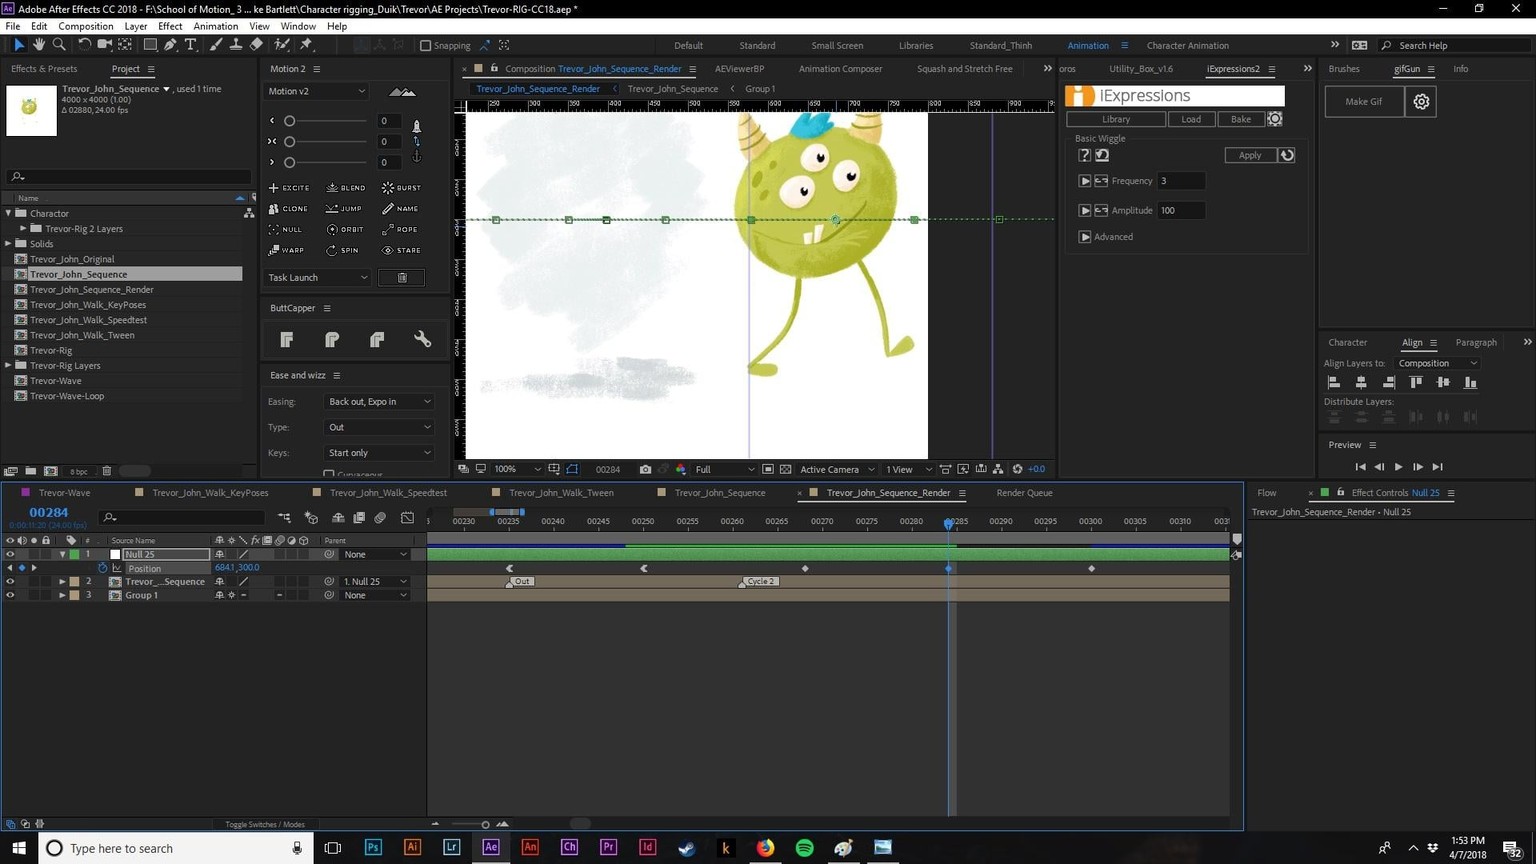Open the Composition menu
The height and width of the screenshot is (864, 1536).
[85, 26]
